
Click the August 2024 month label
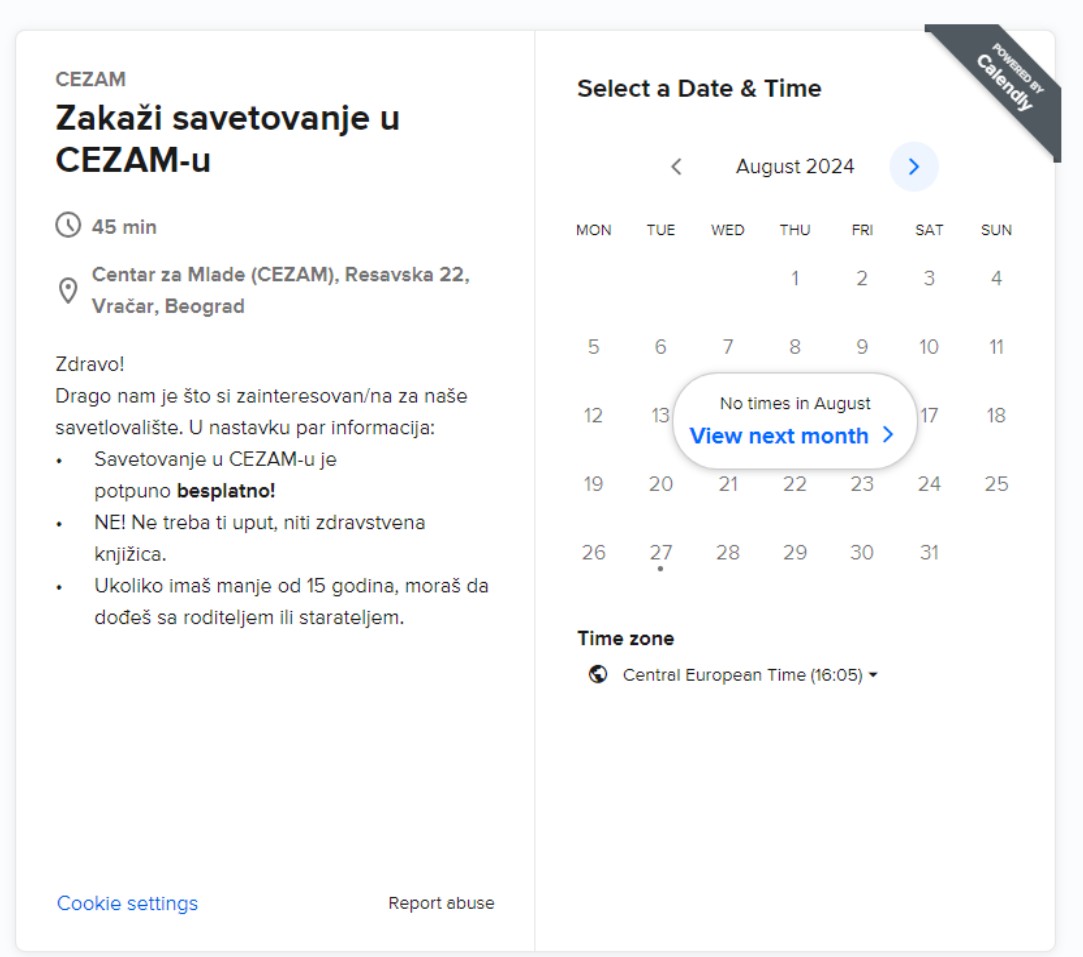794,166
